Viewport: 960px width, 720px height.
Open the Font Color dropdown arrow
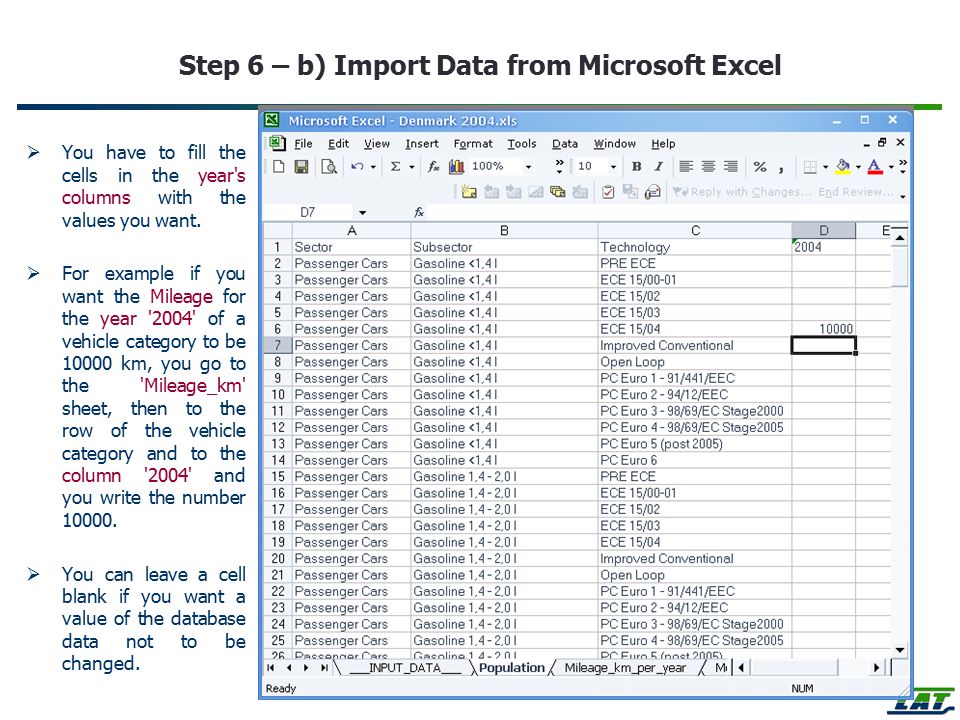click(891, 167)
